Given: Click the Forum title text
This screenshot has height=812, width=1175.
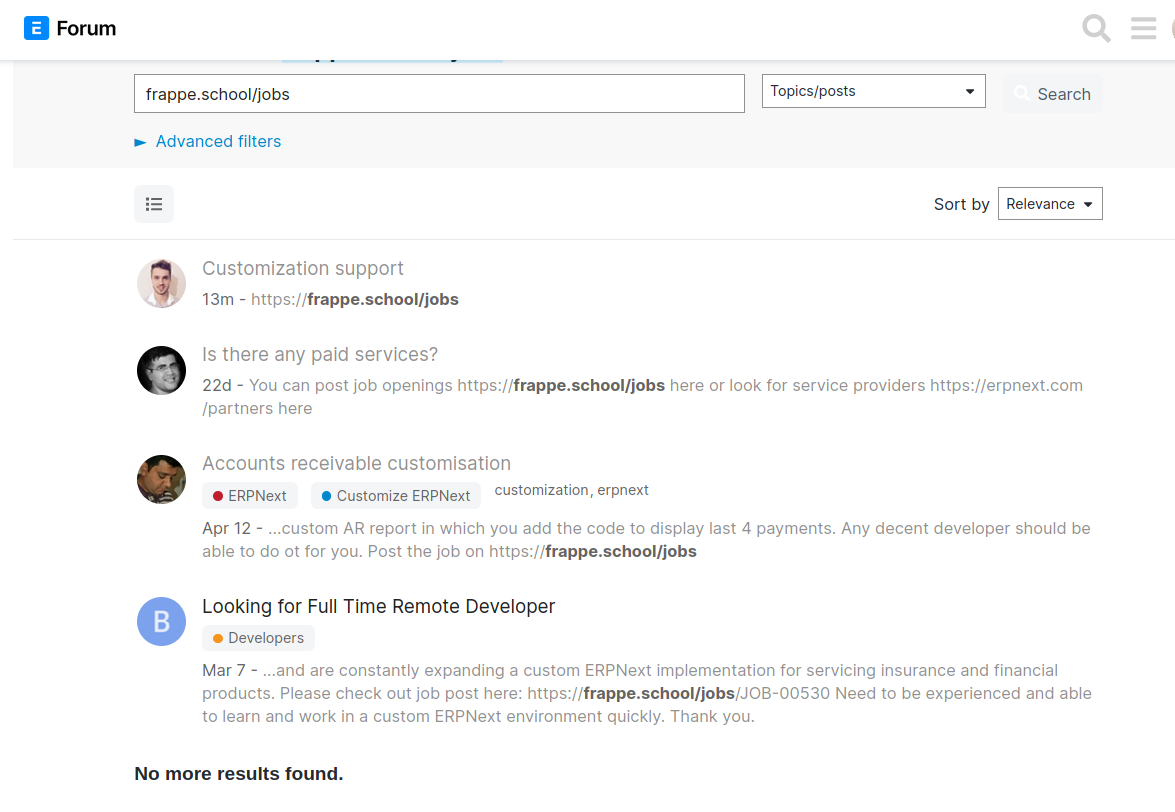Looking at the screenshot, I should (x=86, y=28).
